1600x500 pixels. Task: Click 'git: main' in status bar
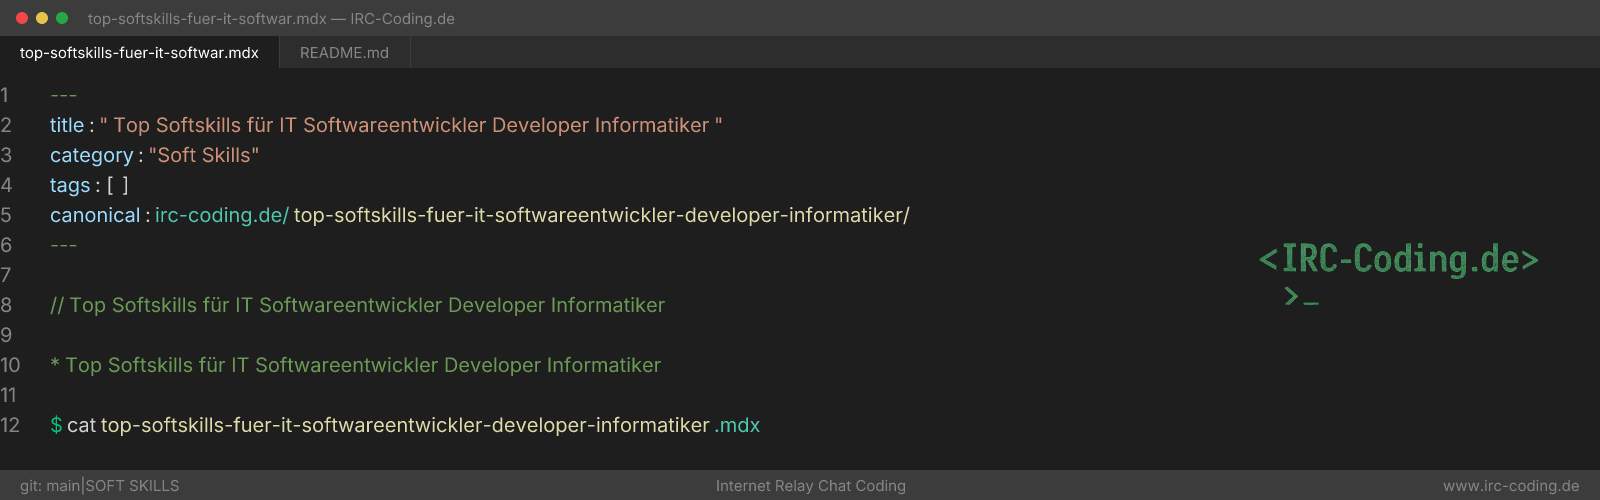[50, 486]
